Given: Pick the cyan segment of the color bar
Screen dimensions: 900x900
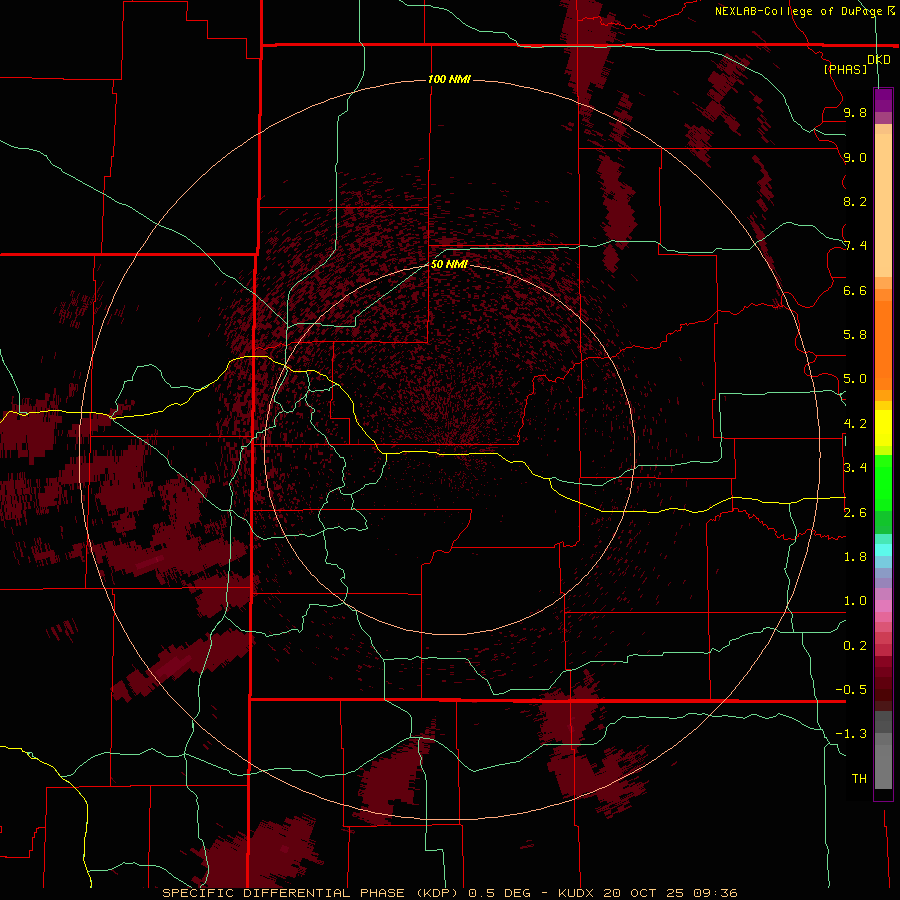Looking at the screenshot, I should tap(883, 550).
